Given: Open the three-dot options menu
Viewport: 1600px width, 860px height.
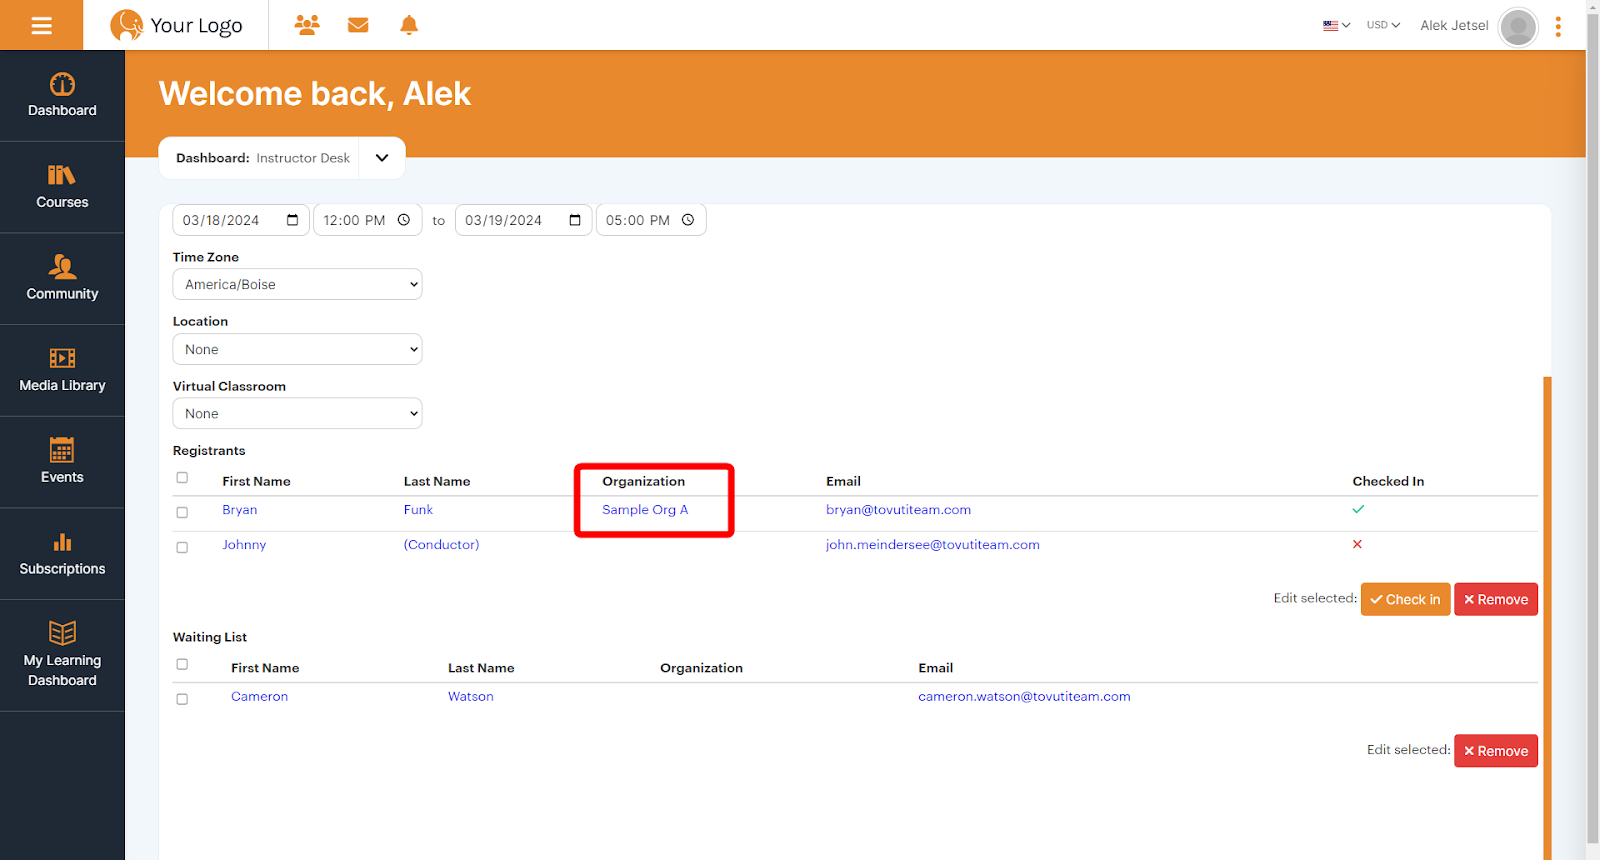Looking at the screenshot, I should tap(1558, 26).
